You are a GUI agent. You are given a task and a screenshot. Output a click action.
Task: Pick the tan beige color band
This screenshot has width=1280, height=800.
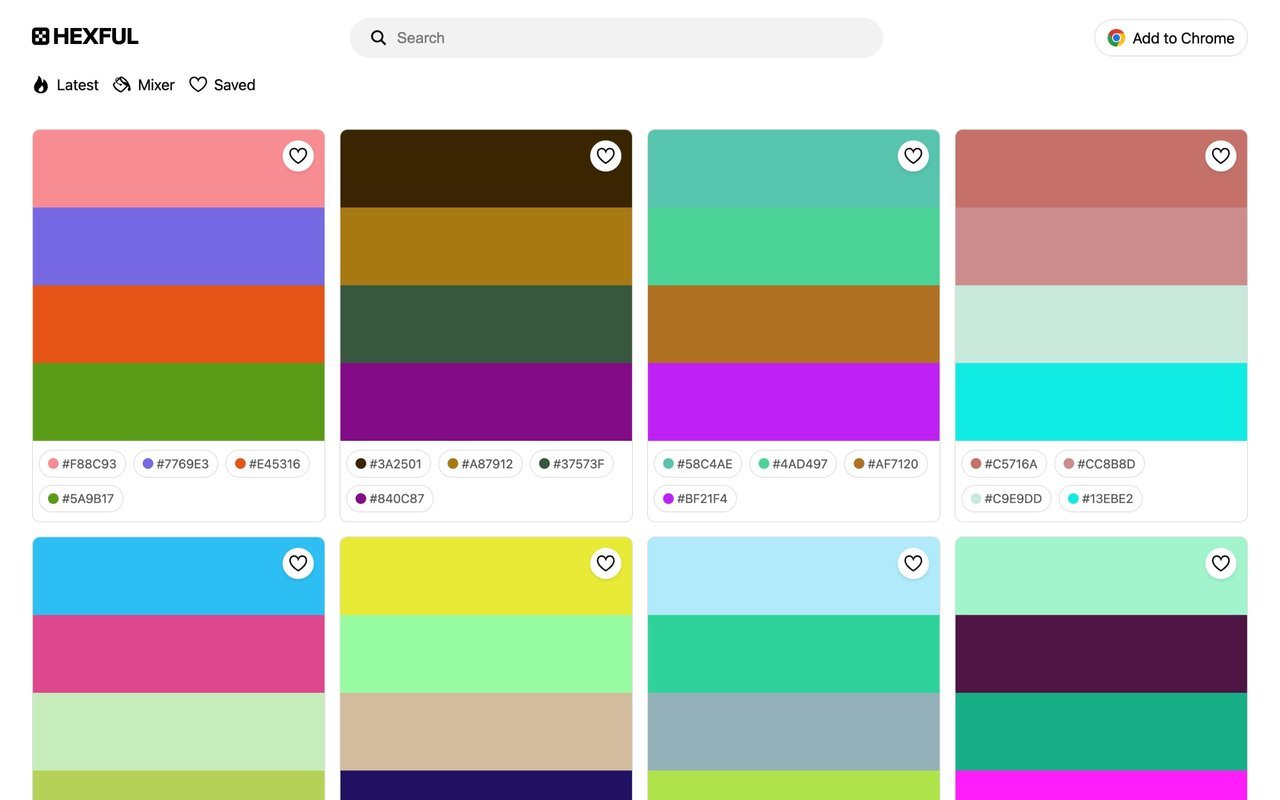486,732
